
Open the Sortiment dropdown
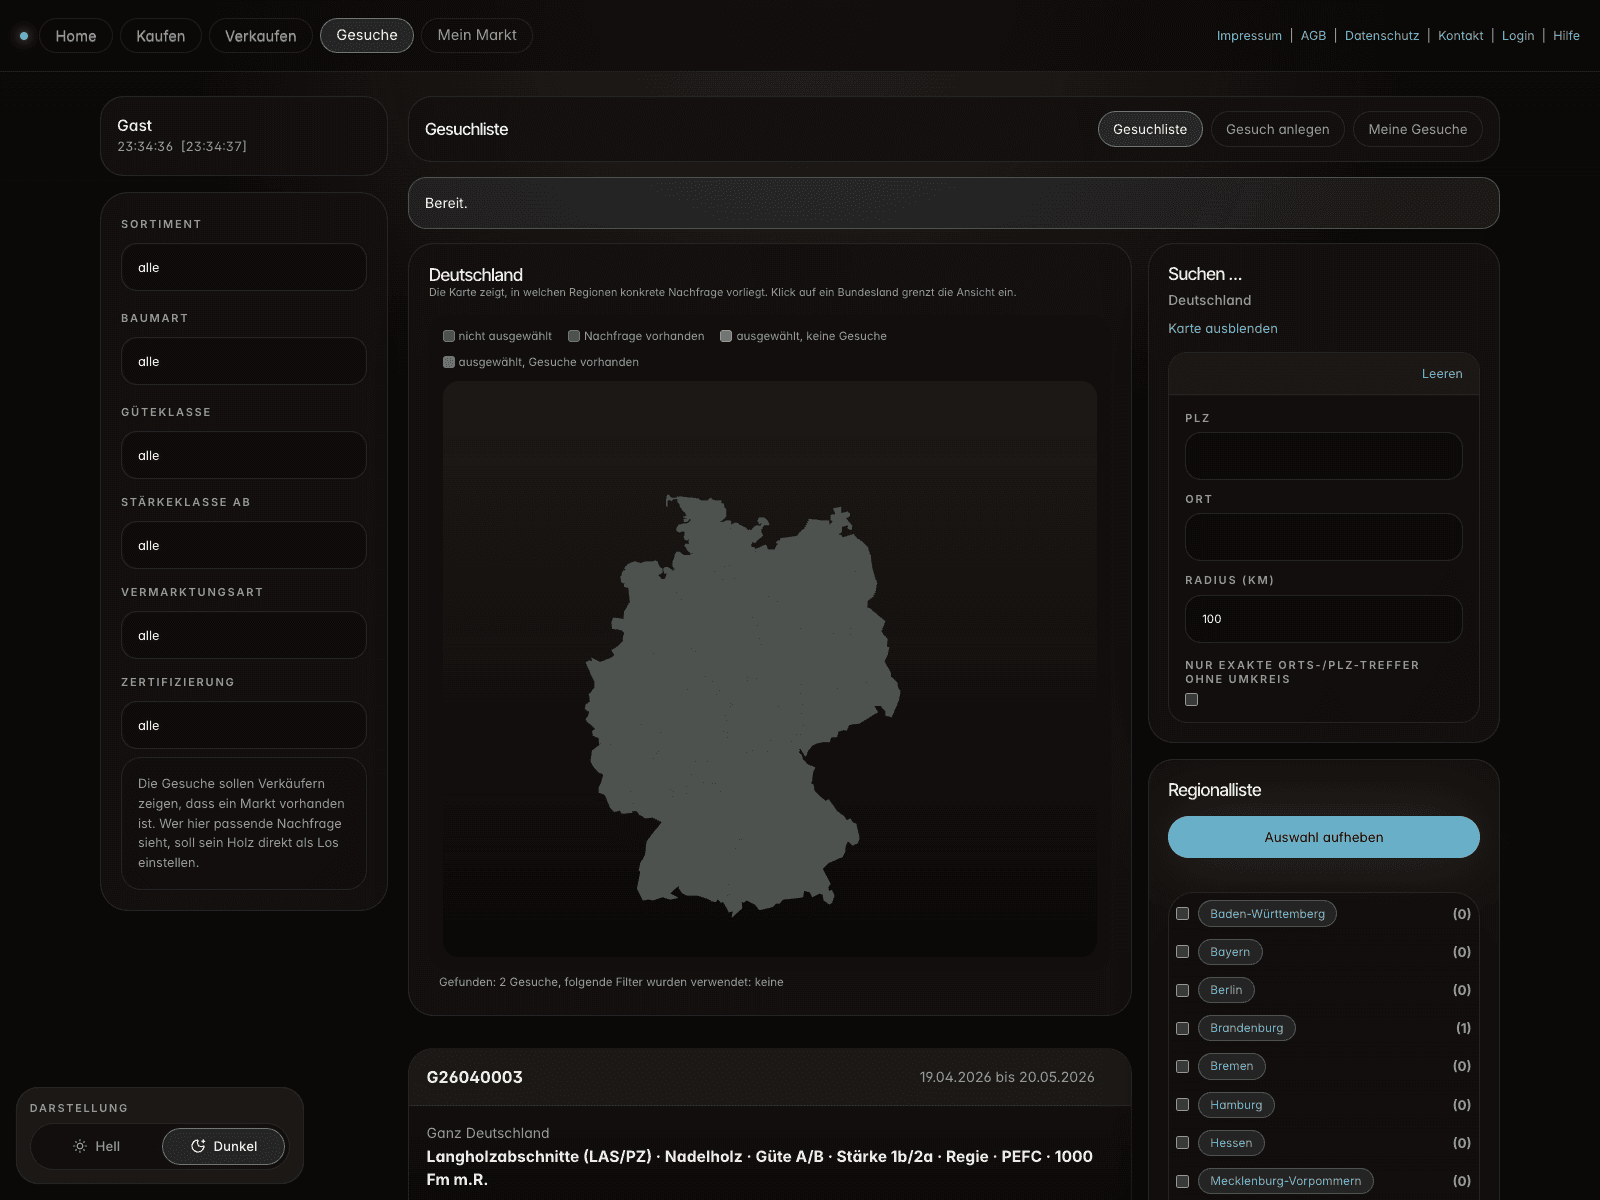point(244,267)
